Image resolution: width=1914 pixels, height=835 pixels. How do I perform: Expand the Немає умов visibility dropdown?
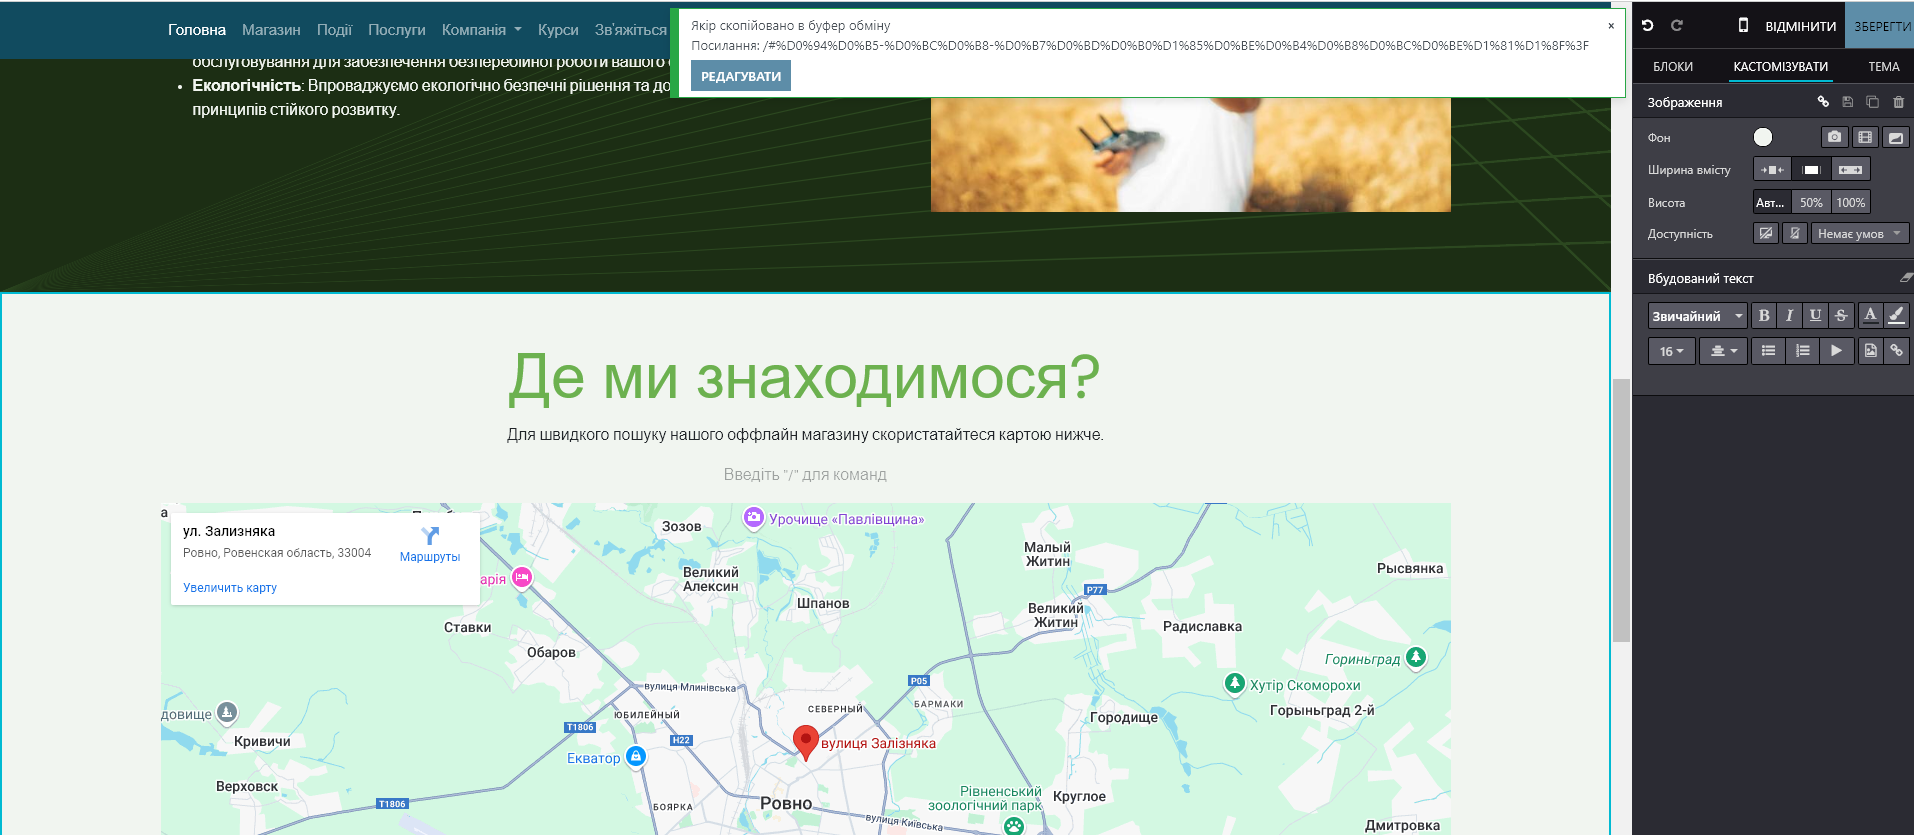pyautogui.click(x=1859, y=234)
